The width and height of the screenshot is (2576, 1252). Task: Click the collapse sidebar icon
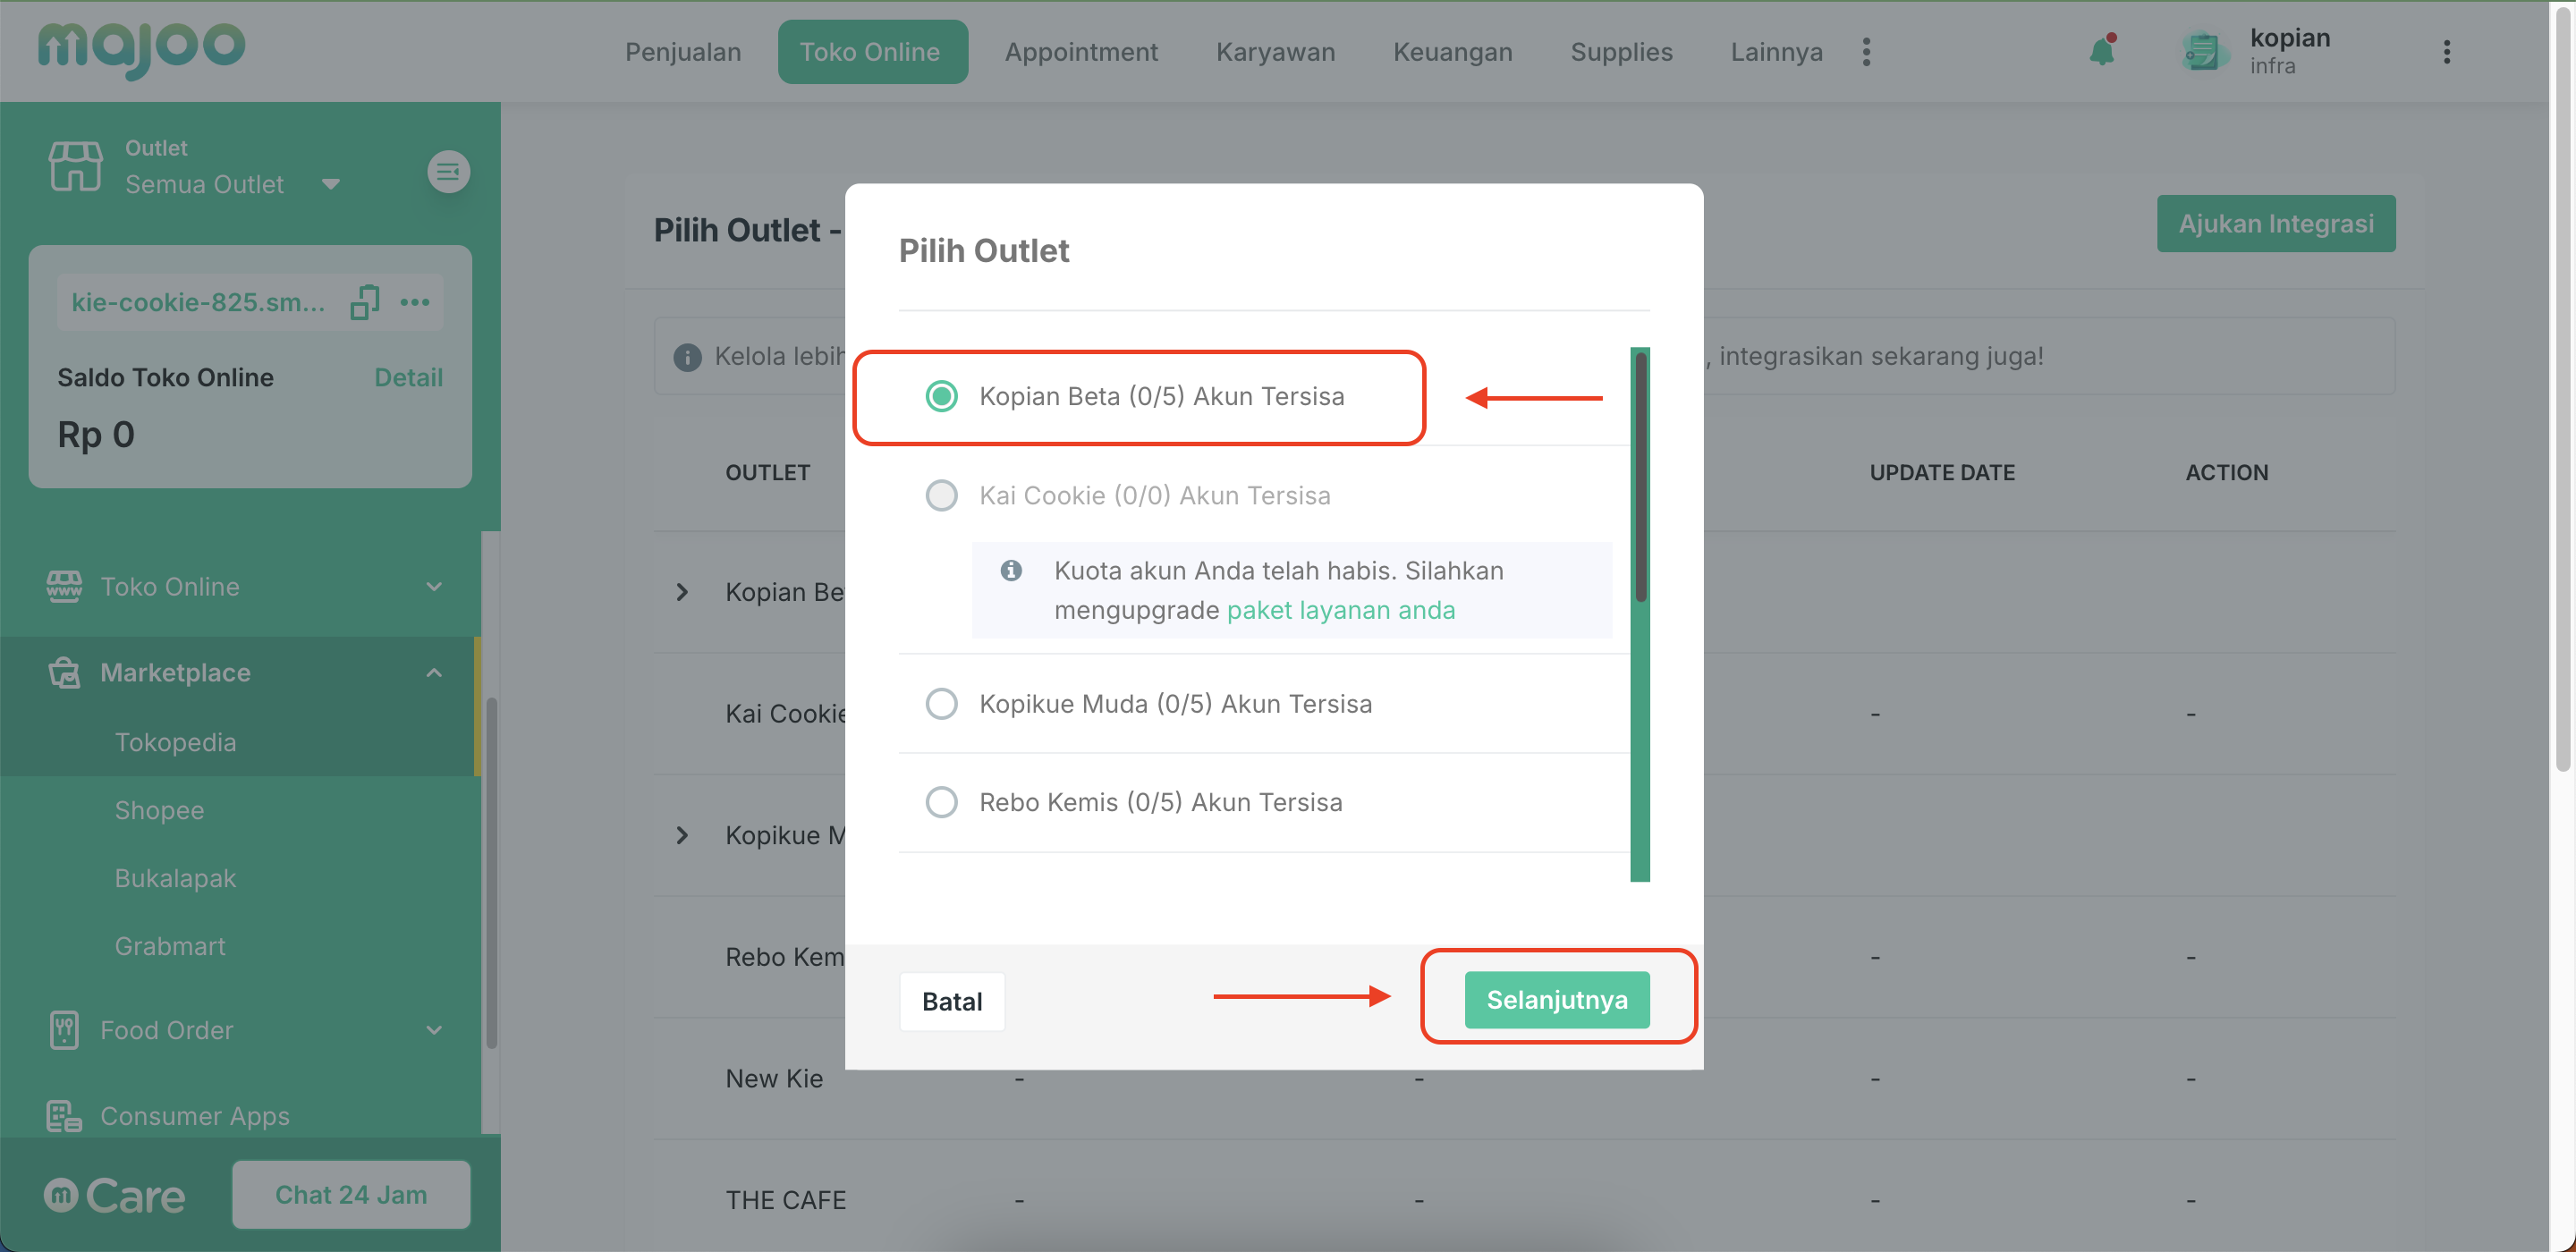click(449, 172)
